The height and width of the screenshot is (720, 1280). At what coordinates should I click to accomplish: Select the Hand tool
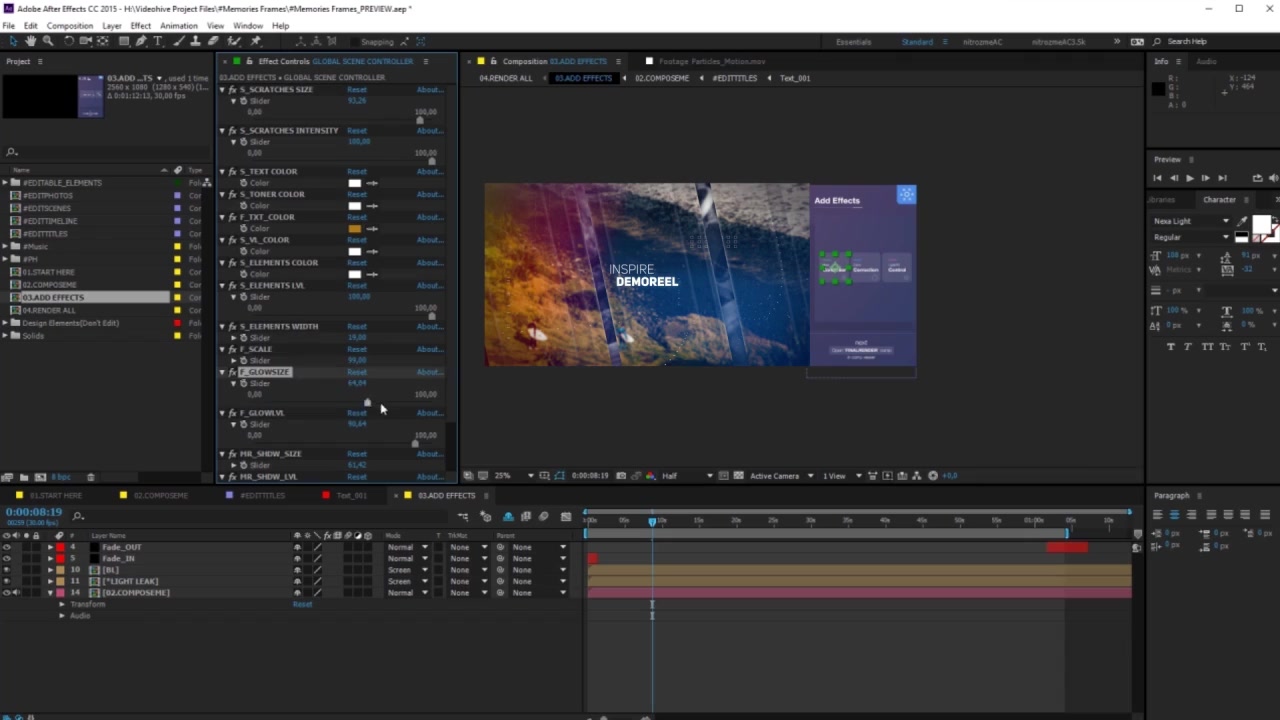click(x=31, y=41)
